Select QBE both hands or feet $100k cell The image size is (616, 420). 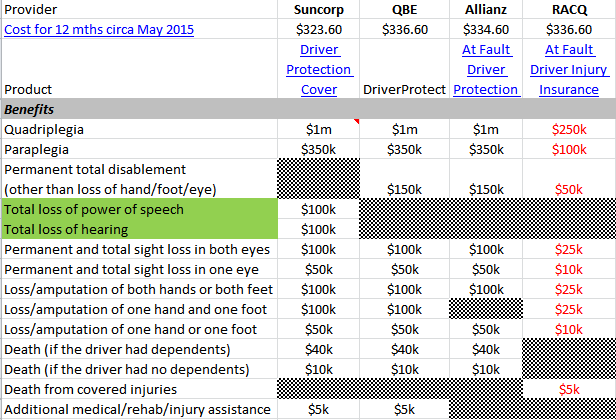point(405,290)
